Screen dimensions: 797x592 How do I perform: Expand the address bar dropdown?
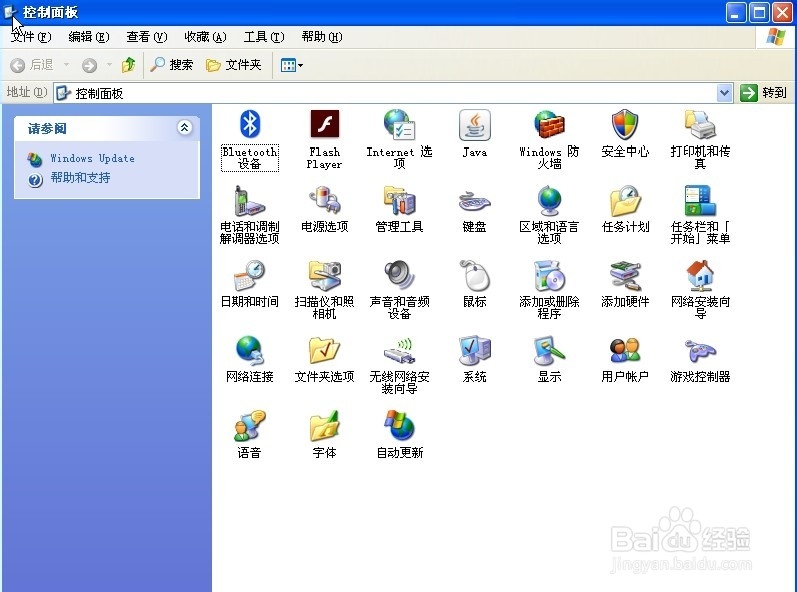click(x=724, y=93)
